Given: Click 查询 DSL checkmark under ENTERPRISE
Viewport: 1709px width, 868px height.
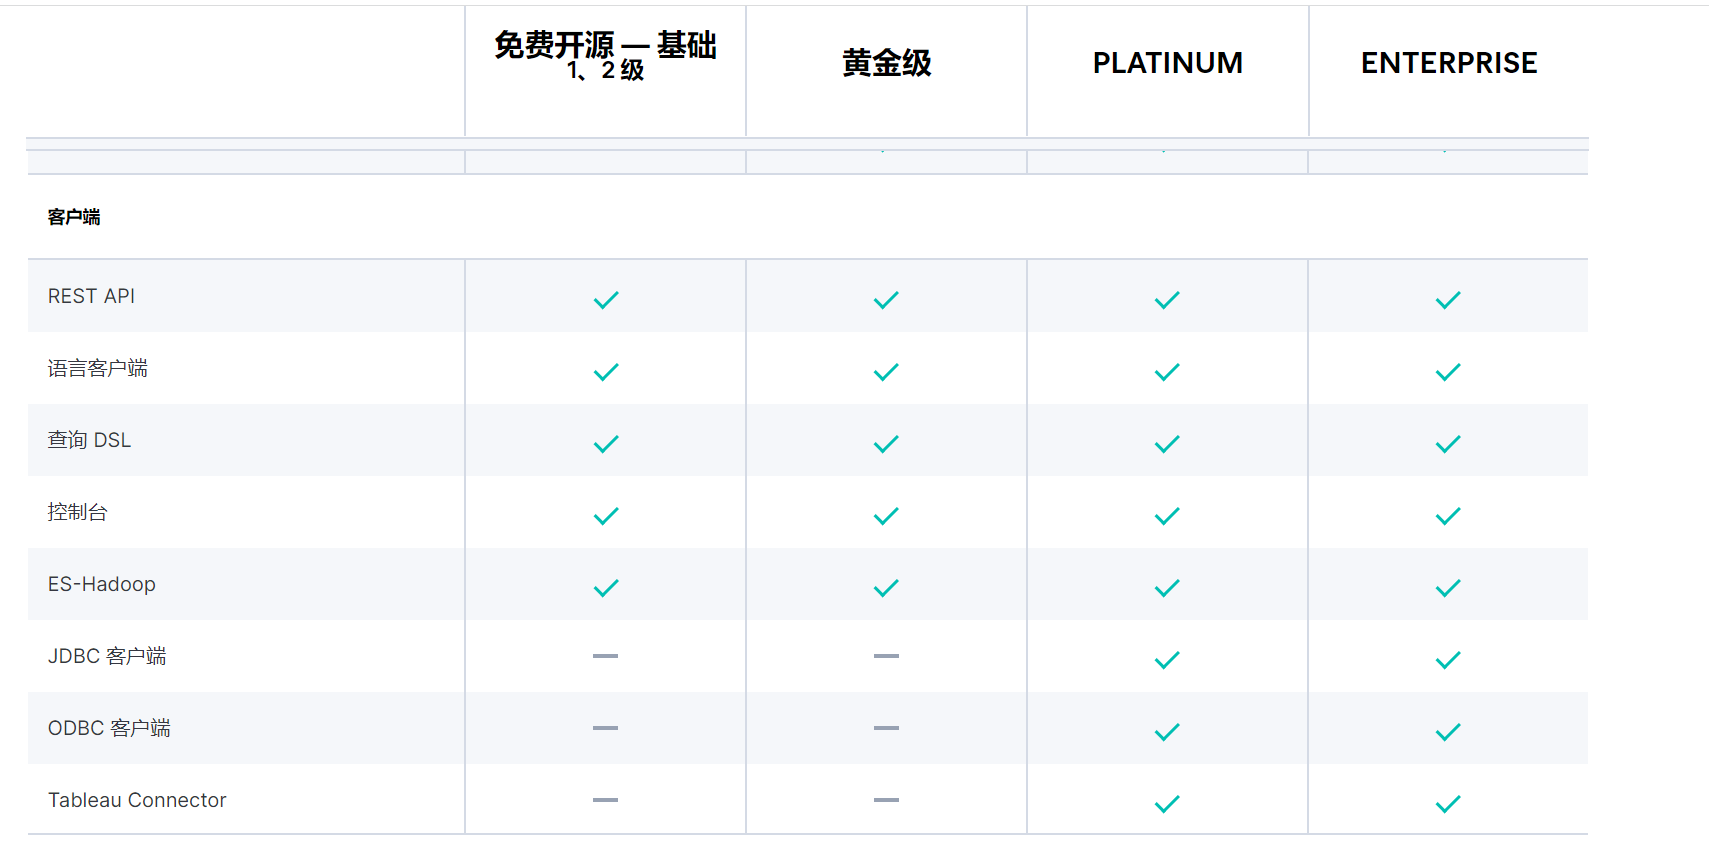Looking at the screenshot, I should click(1448, 444).
